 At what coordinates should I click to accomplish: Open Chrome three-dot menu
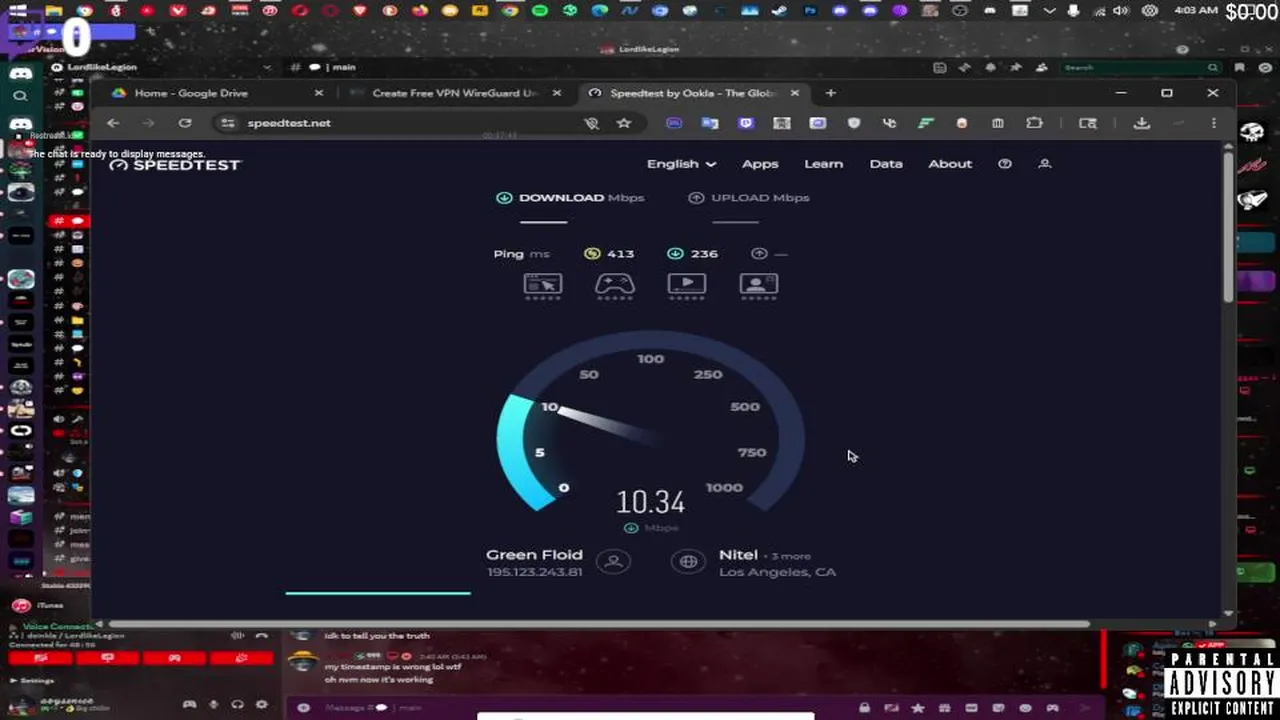[1213, 123]
